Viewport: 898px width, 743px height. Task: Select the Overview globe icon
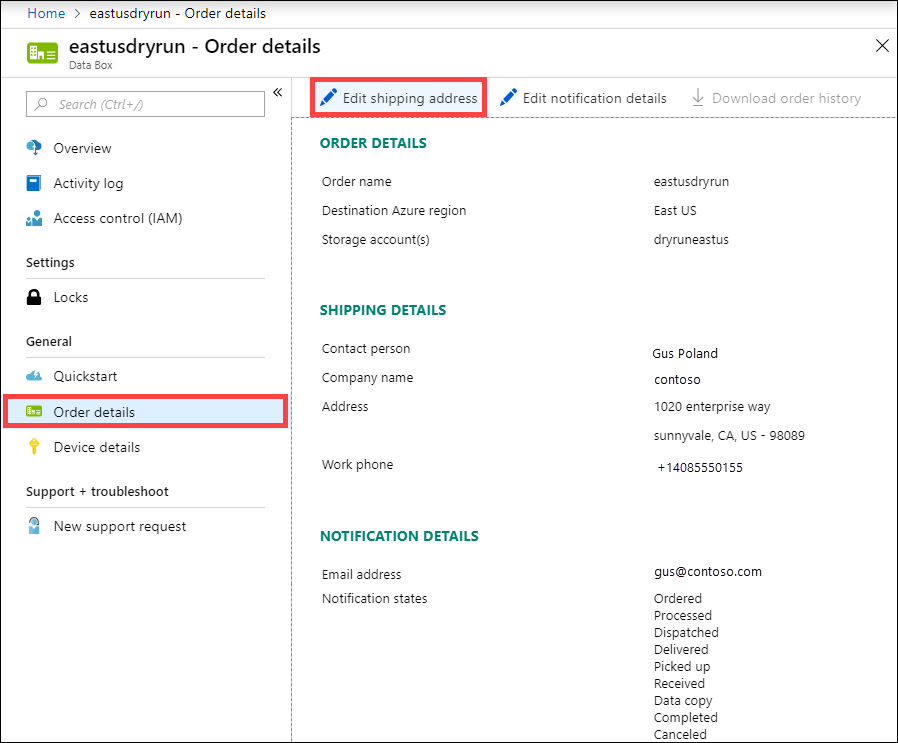coord(32,148)
